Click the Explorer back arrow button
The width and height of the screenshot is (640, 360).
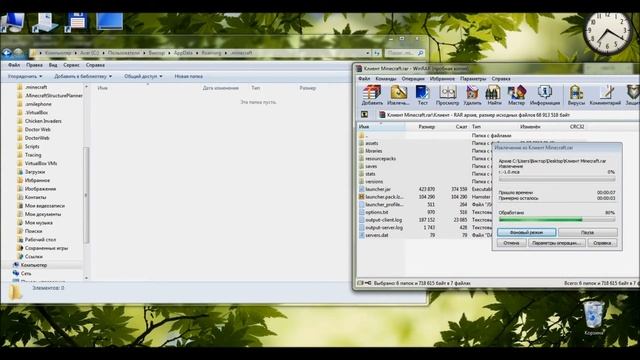pyautogui.click(x=7, y=53)
